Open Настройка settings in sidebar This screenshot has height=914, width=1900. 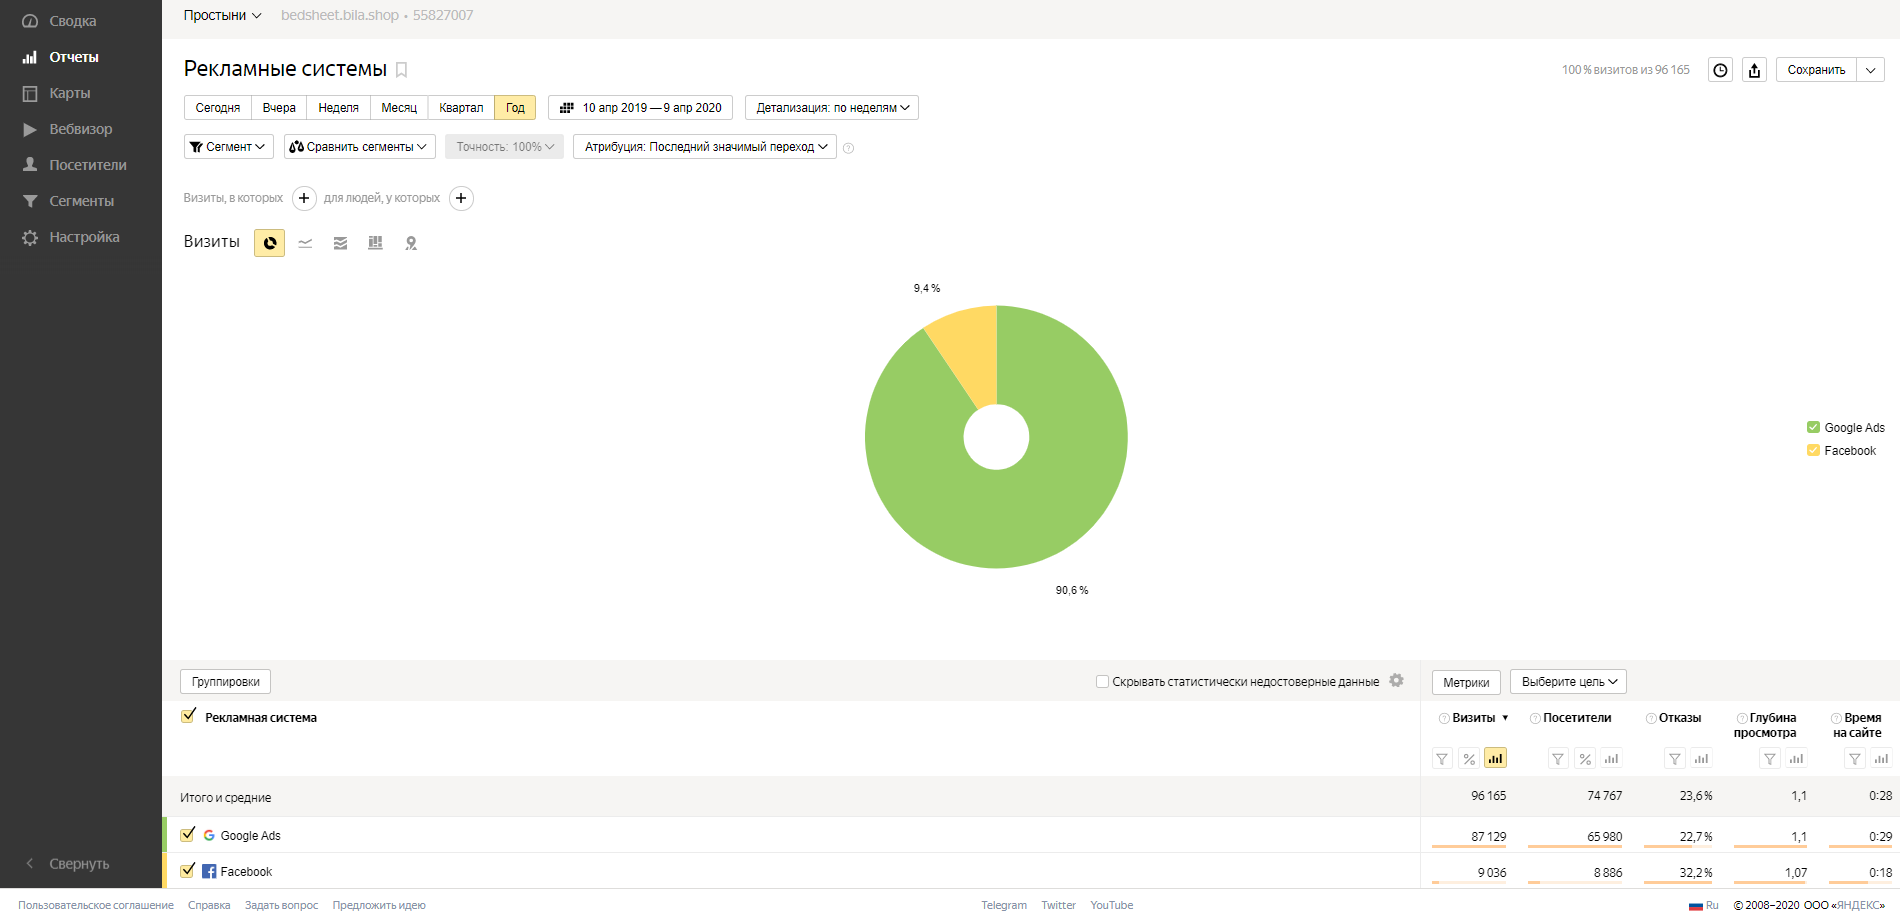84,237
